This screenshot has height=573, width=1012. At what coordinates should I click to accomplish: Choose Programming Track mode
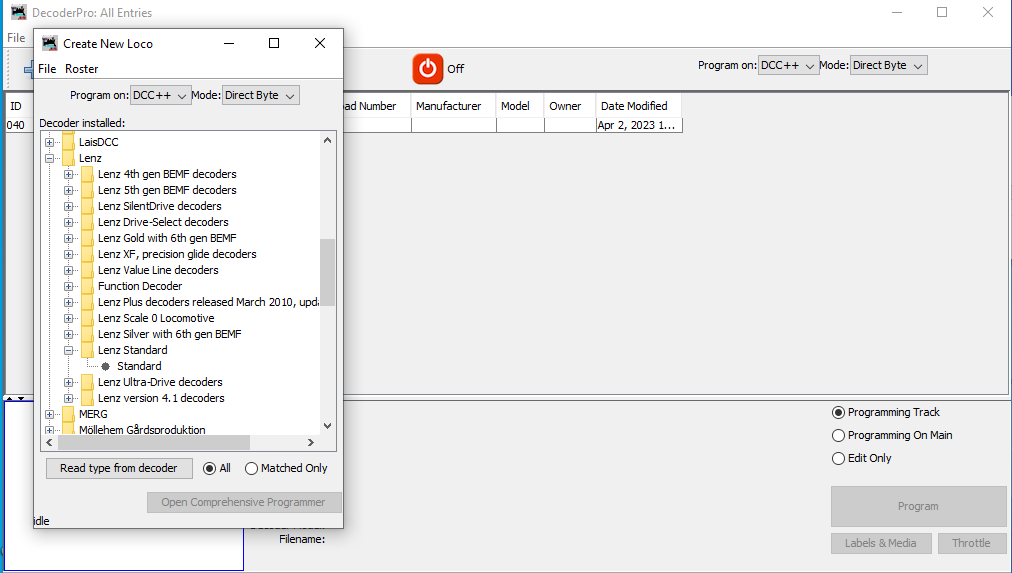point(838,412)
